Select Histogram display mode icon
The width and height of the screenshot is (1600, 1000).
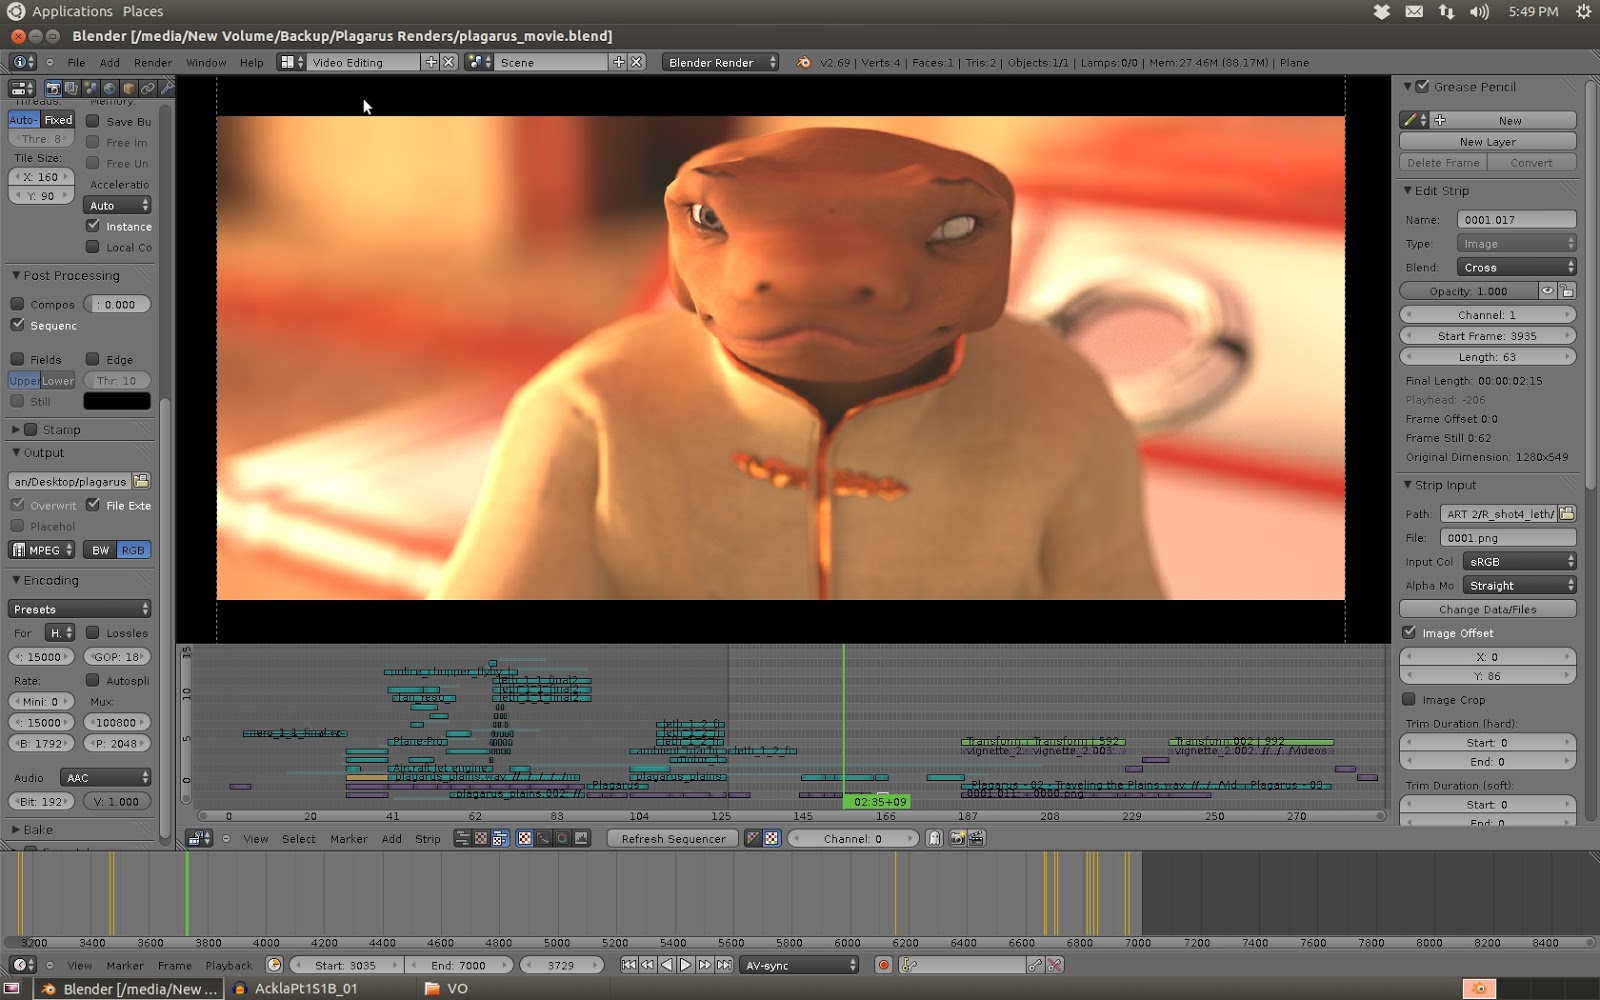point(581,838)
